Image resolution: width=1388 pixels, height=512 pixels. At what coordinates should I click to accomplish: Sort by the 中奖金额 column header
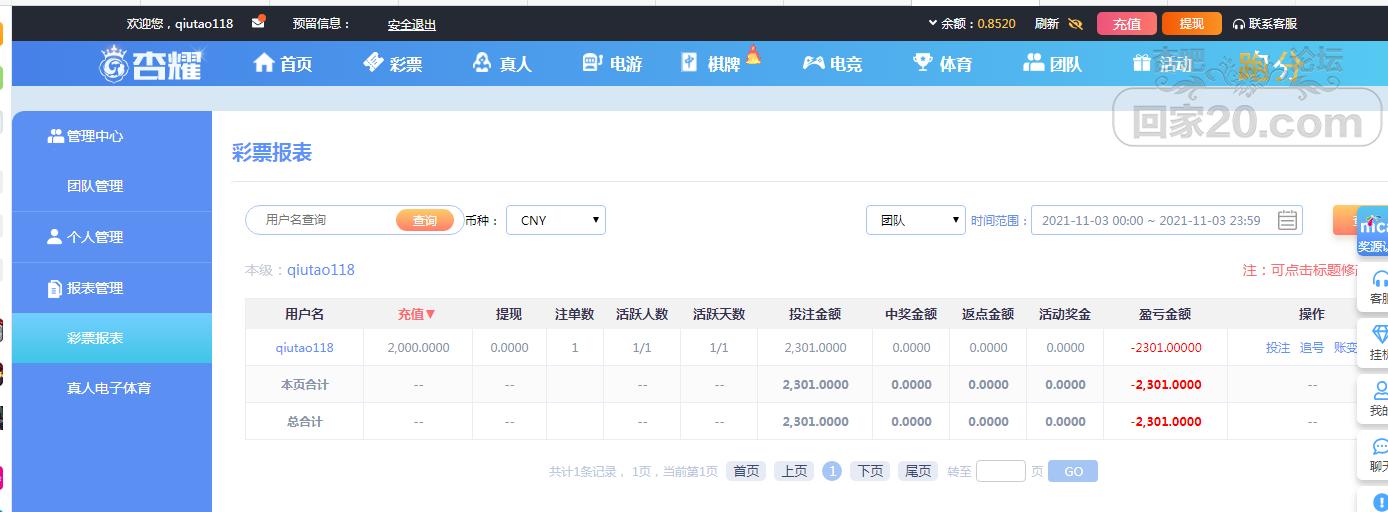pos(911,314)
